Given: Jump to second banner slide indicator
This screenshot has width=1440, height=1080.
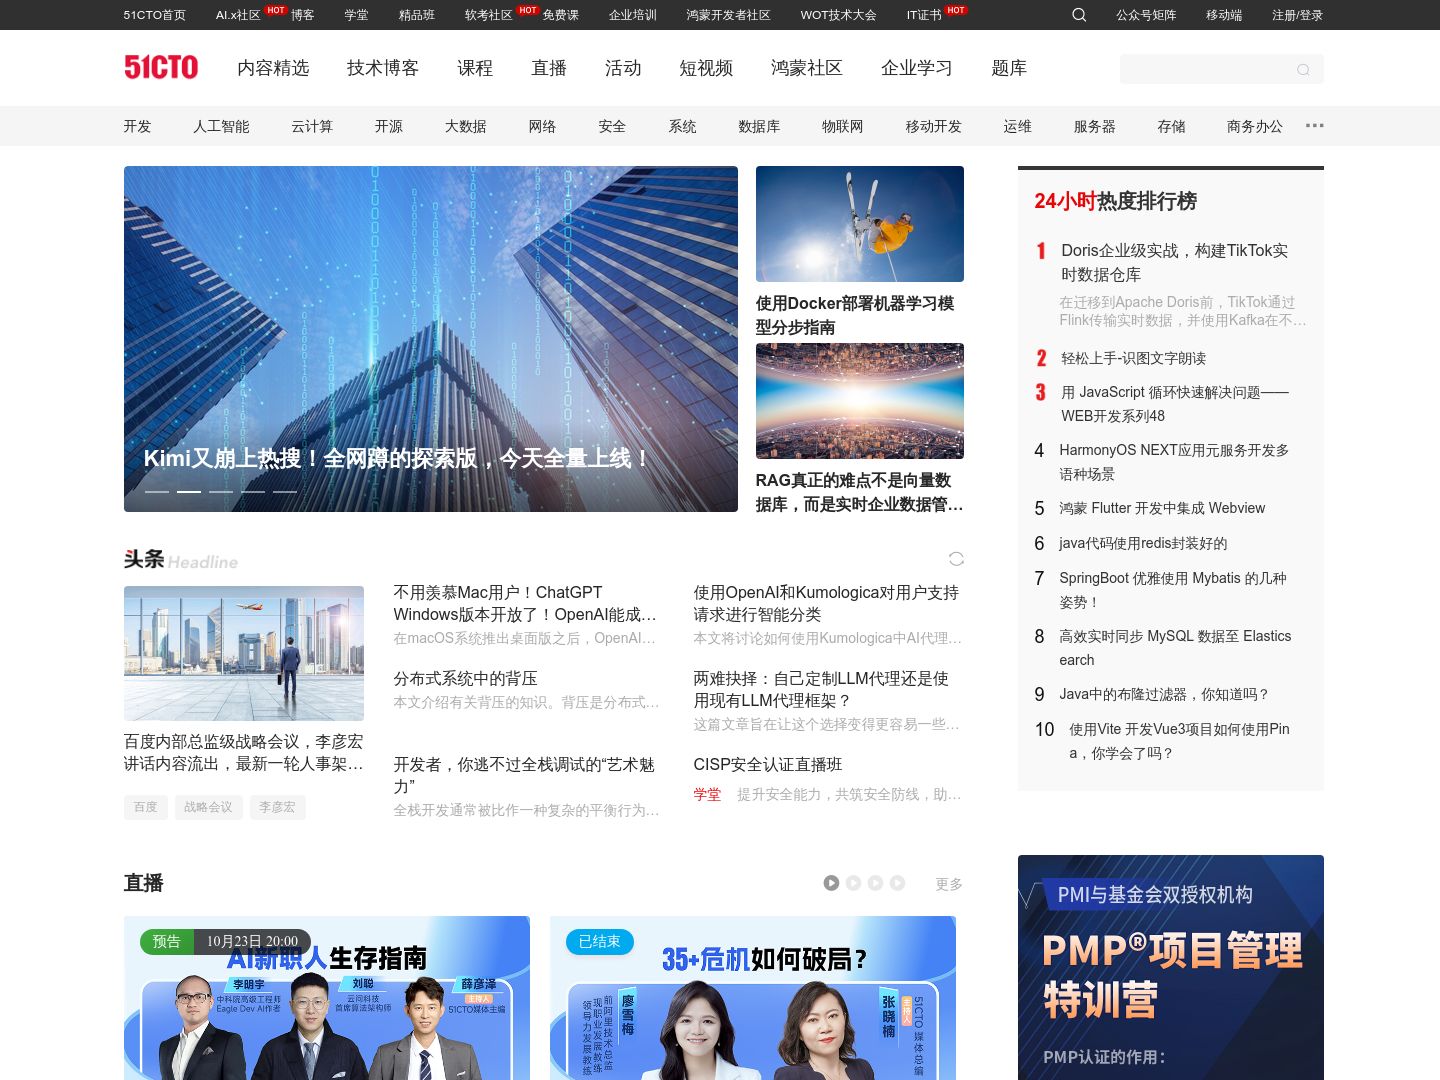Looking at the screenshot, I should tap(189, 492).
